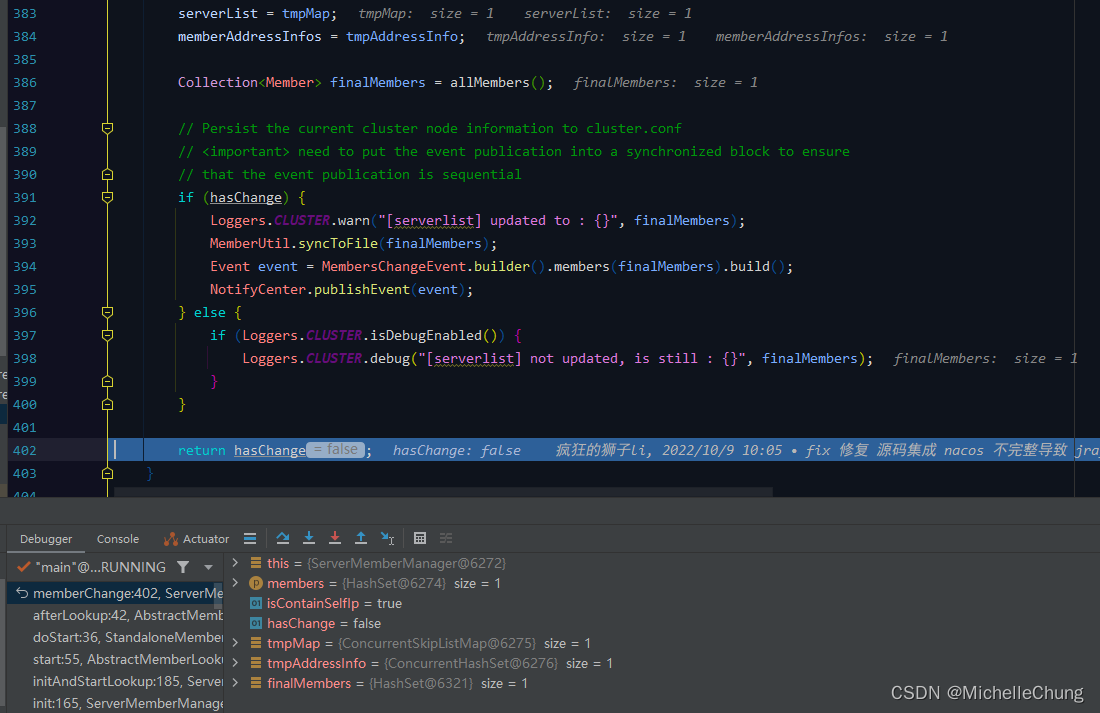
Task: Collapse the inner if fold at line 397
Action: point(107,335)
